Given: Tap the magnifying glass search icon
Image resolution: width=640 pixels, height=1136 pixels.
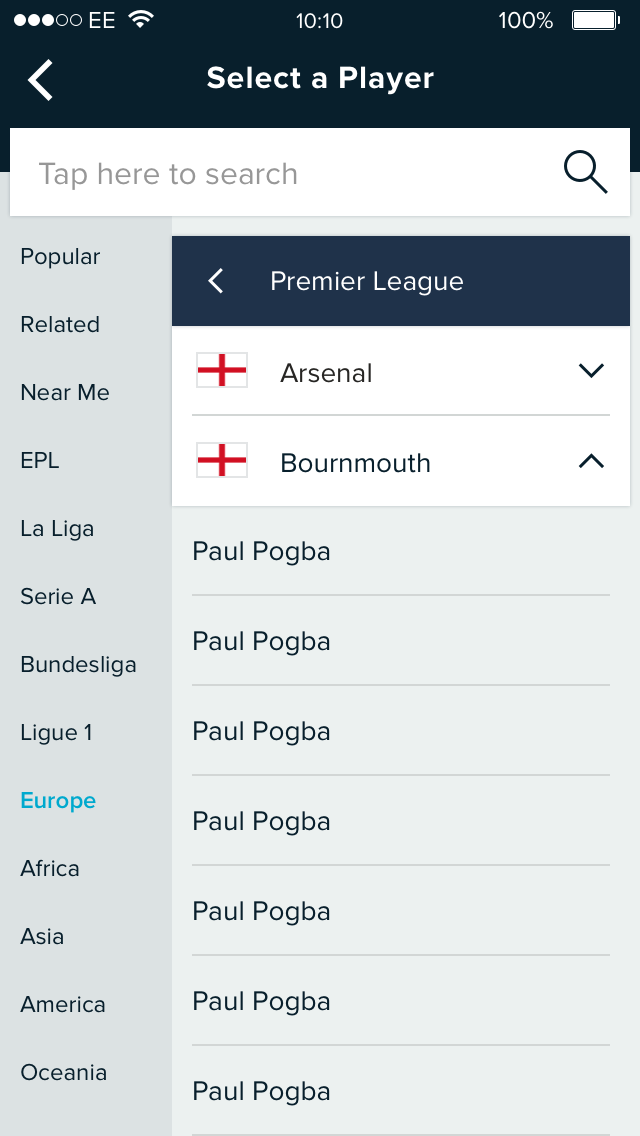Looking at the screenshot, I should click(x=585, y=173).
